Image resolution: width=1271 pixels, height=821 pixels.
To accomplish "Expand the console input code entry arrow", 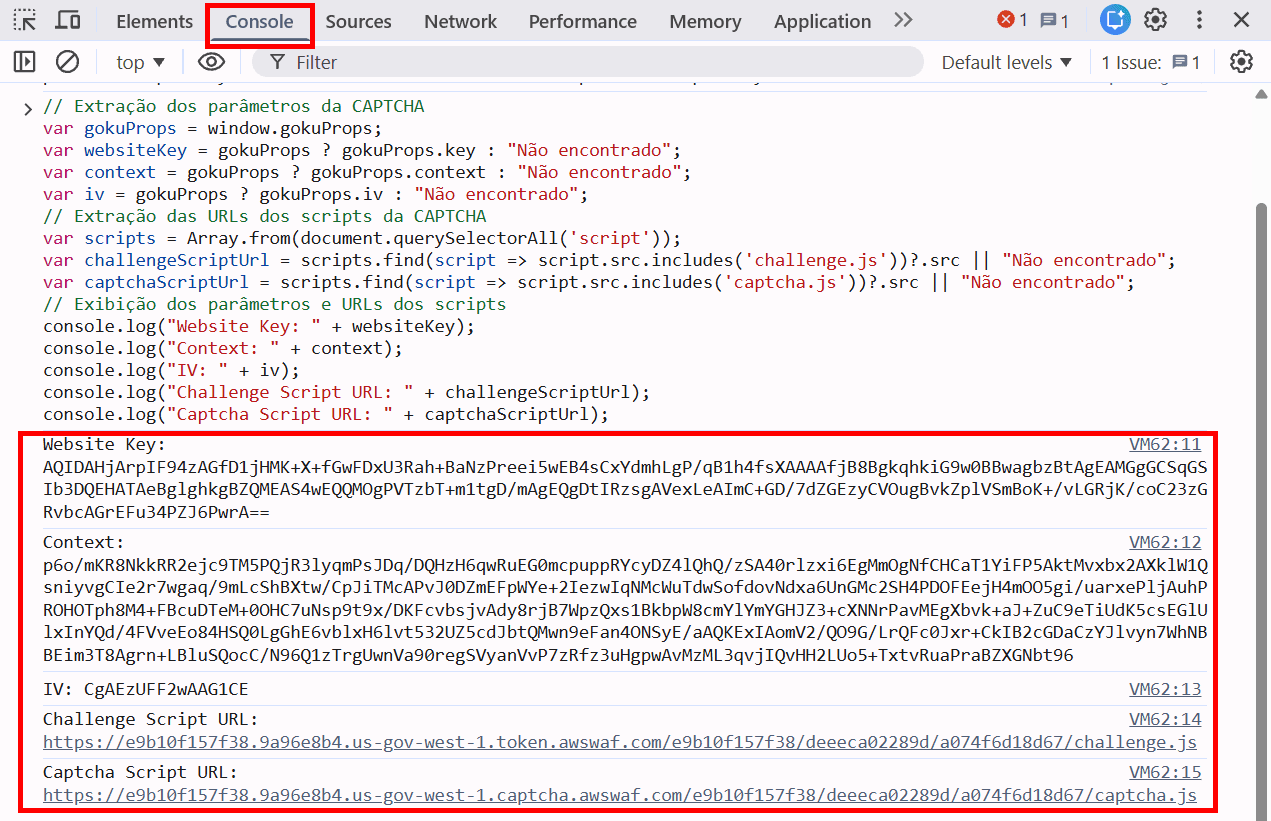I will tap(28, 109).
